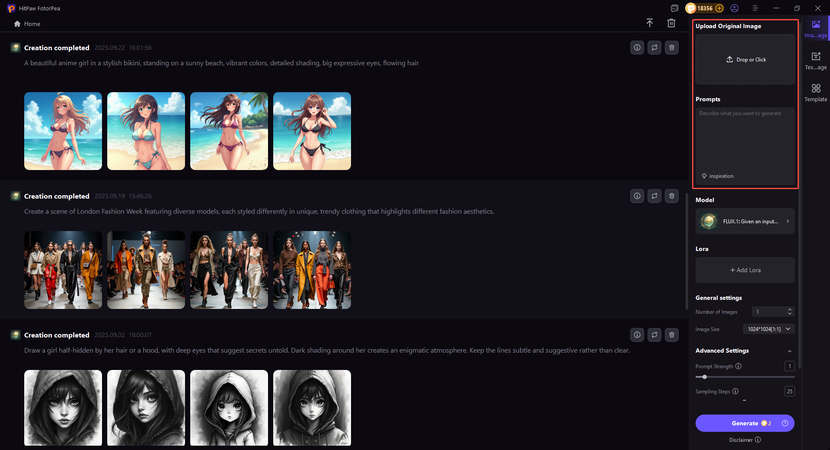The image size is (830, 450).
Task: Click the Sampling Steps info icon
Action: 735,392
